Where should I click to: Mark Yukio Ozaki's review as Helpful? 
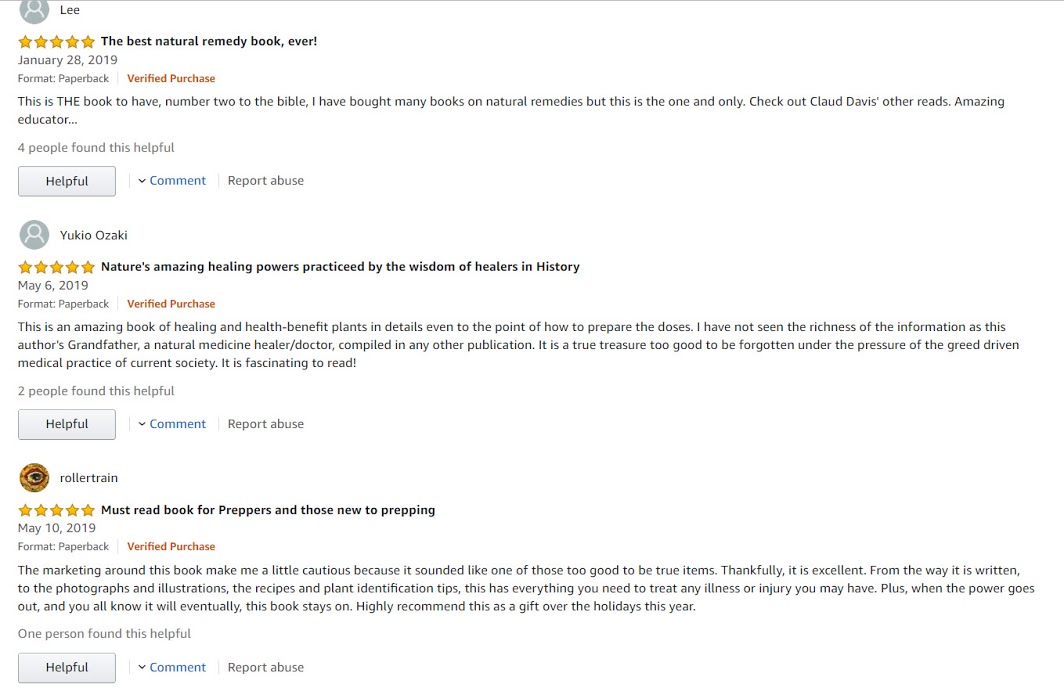(x=67, y=424)
